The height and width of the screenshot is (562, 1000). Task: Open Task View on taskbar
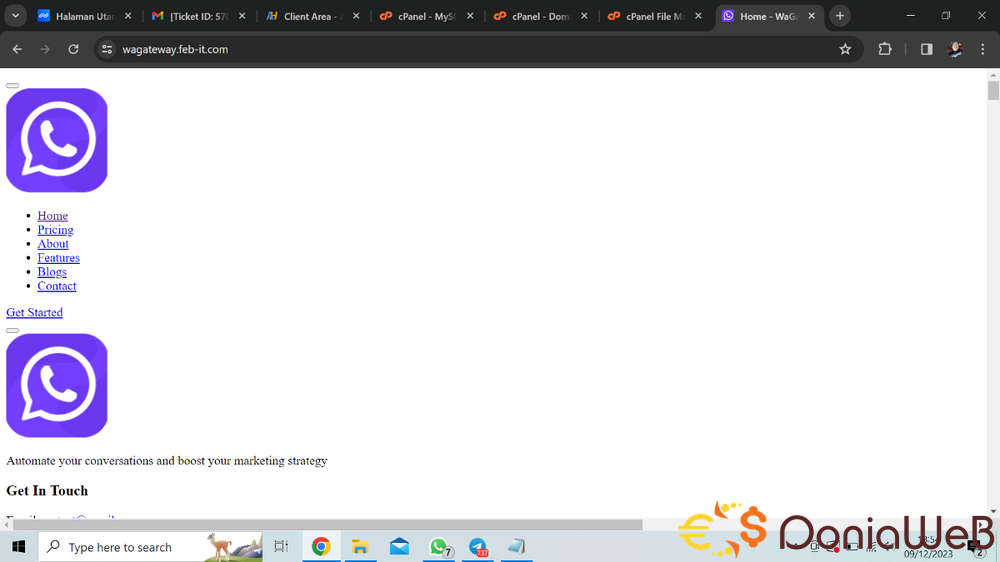281,547
